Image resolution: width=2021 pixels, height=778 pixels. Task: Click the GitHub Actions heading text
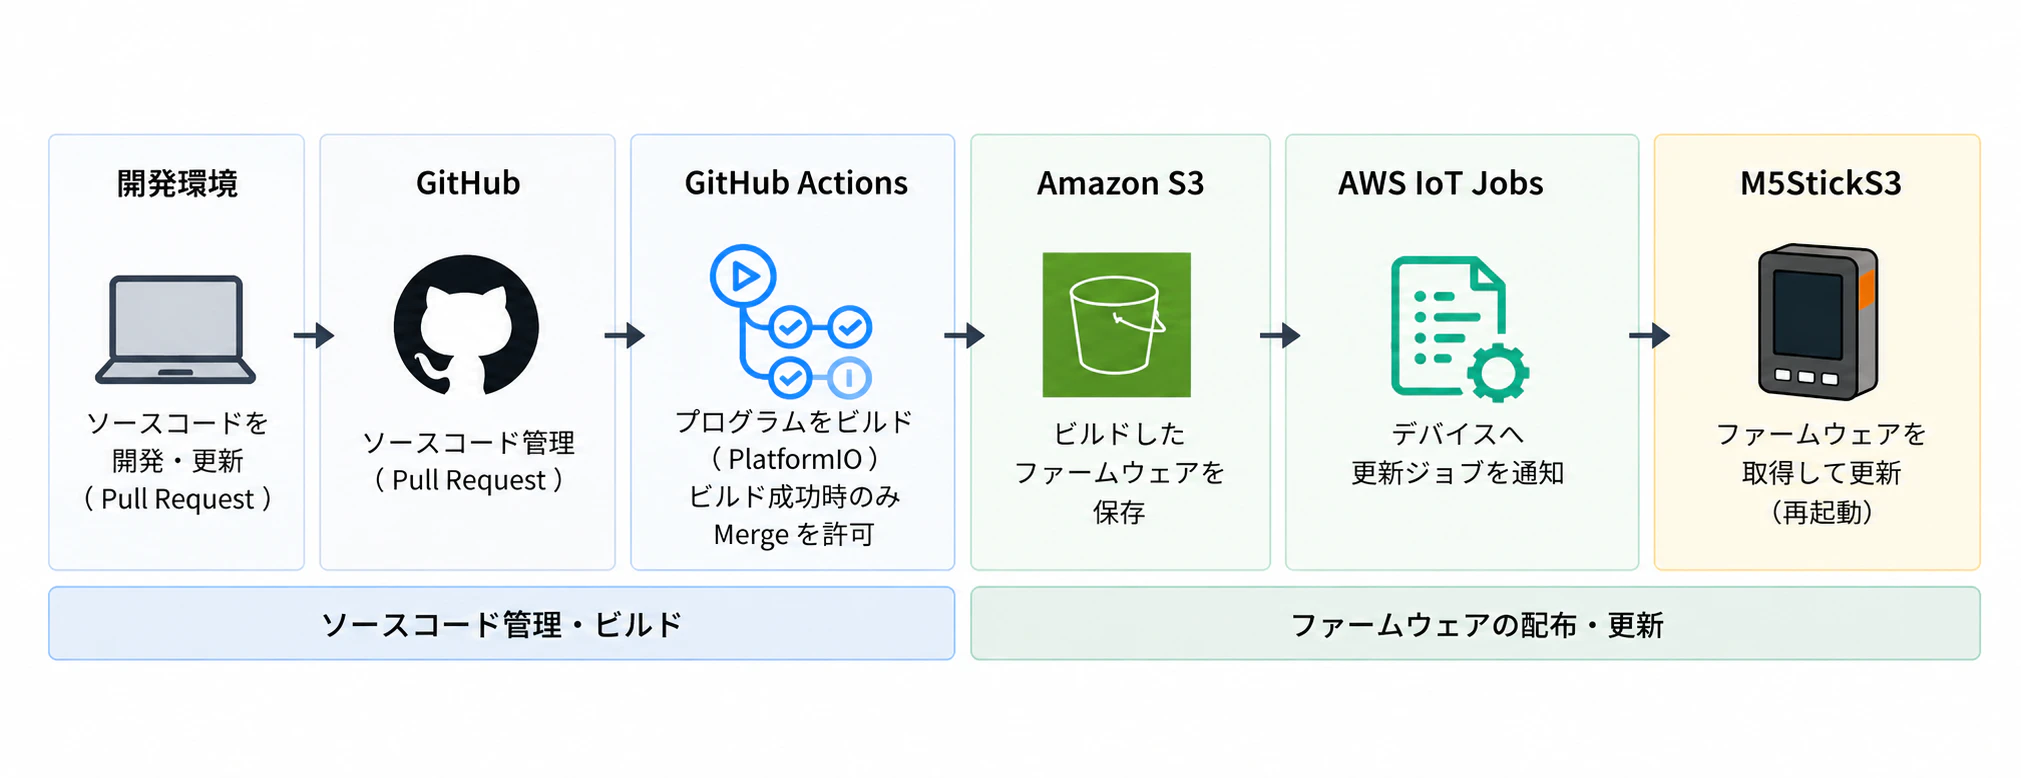tap(796, 183)
